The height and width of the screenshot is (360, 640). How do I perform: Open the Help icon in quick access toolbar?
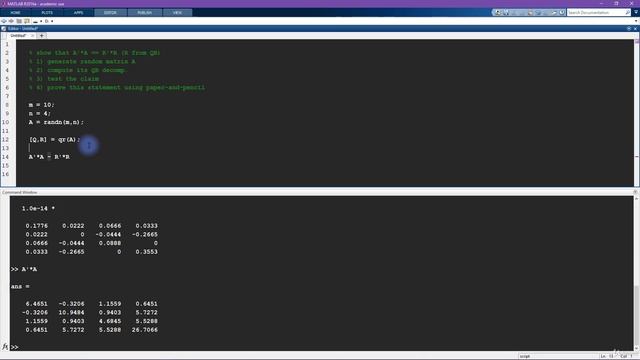pyautogui.click(x=562, y=13)
